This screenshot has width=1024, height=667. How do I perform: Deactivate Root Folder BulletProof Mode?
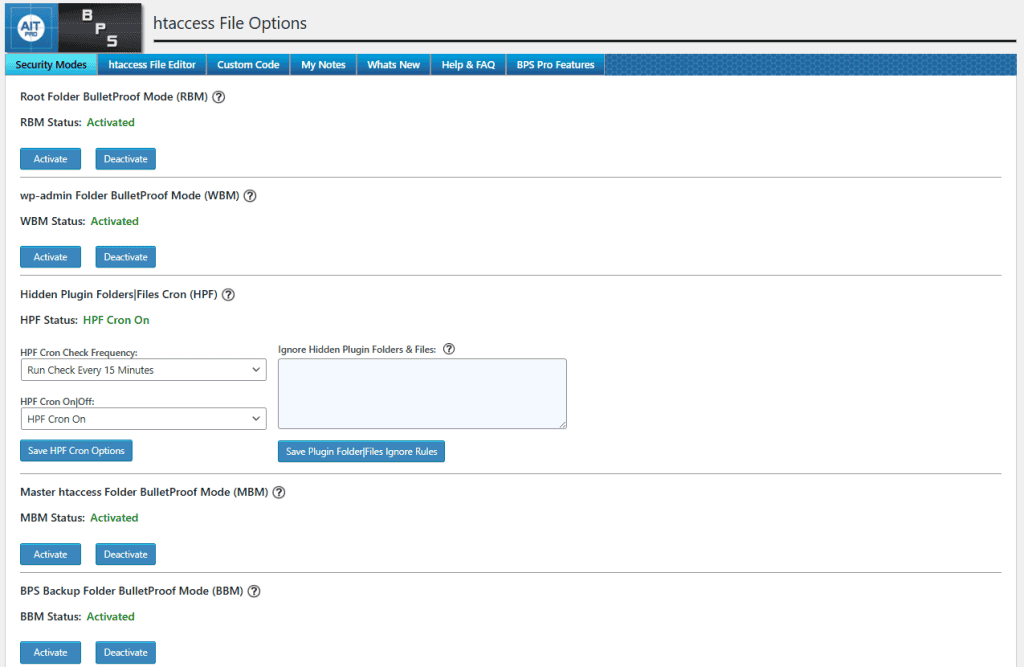125,159
